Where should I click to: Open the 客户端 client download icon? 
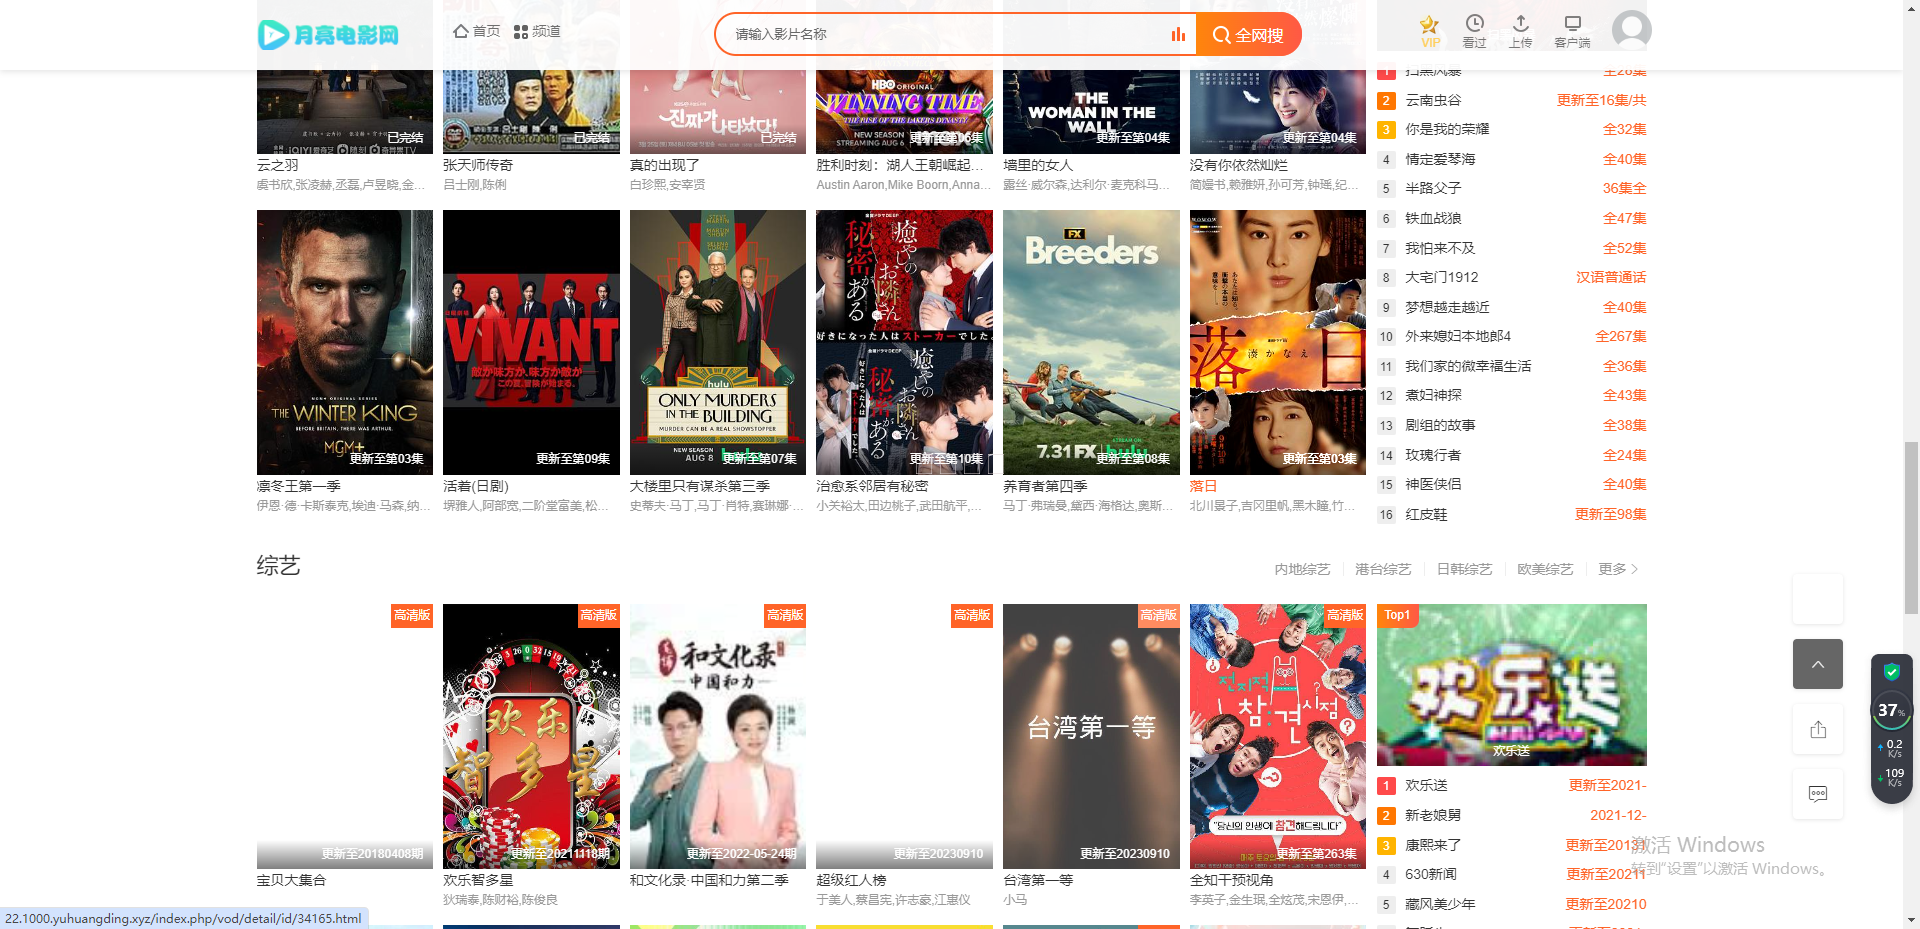[1572, 31]
